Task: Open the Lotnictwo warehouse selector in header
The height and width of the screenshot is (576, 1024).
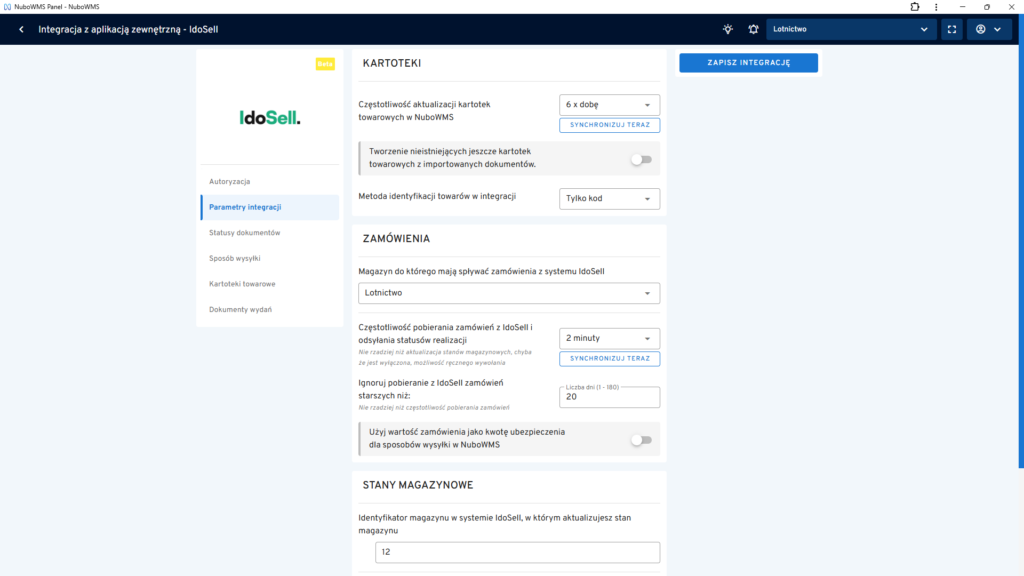Action: (851, 29)
